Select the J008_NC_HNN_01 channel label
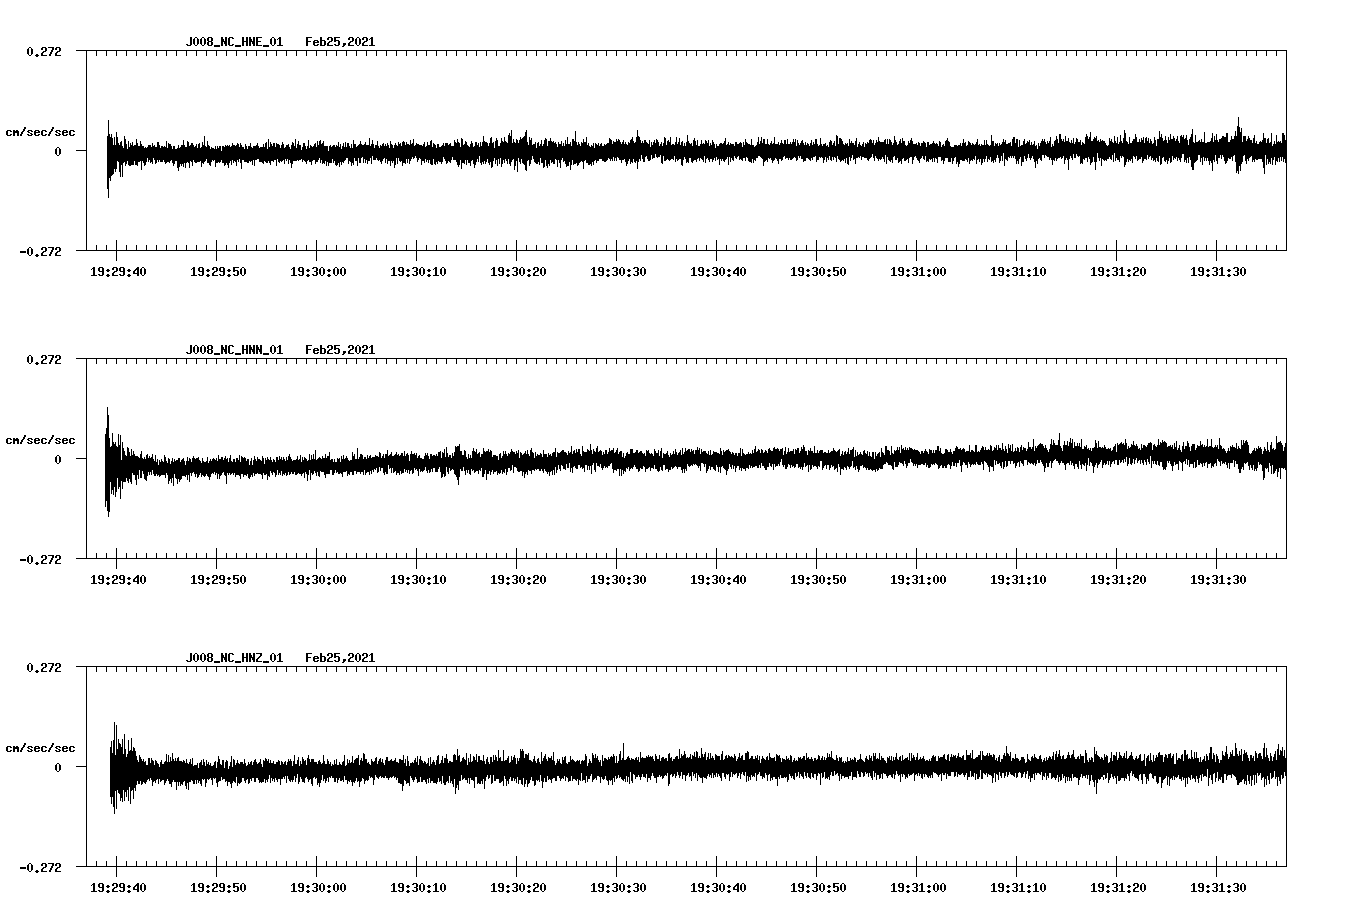This screenshot has width=1358, height=924. coord(233,349)
